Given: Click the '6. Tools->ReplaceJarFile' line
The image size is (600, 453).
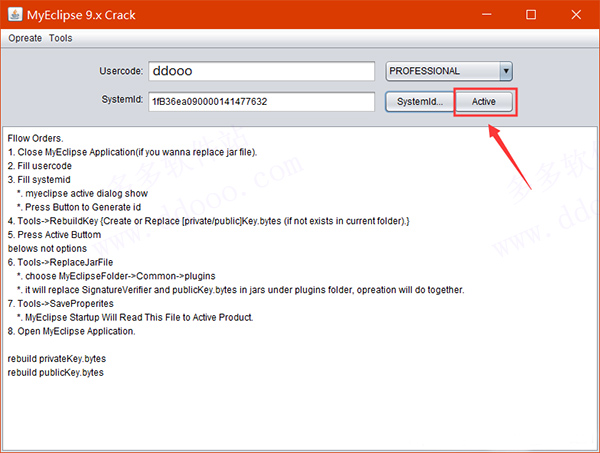Looking at the screenshot, I should point(60,262).
